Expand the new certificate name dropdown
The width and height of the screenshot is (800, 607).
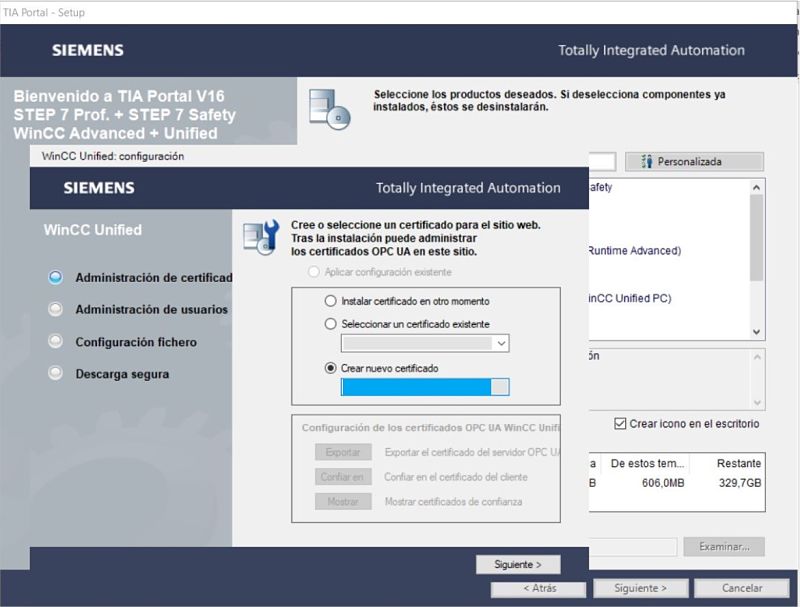pyautogui.click(x=501, y=388)
